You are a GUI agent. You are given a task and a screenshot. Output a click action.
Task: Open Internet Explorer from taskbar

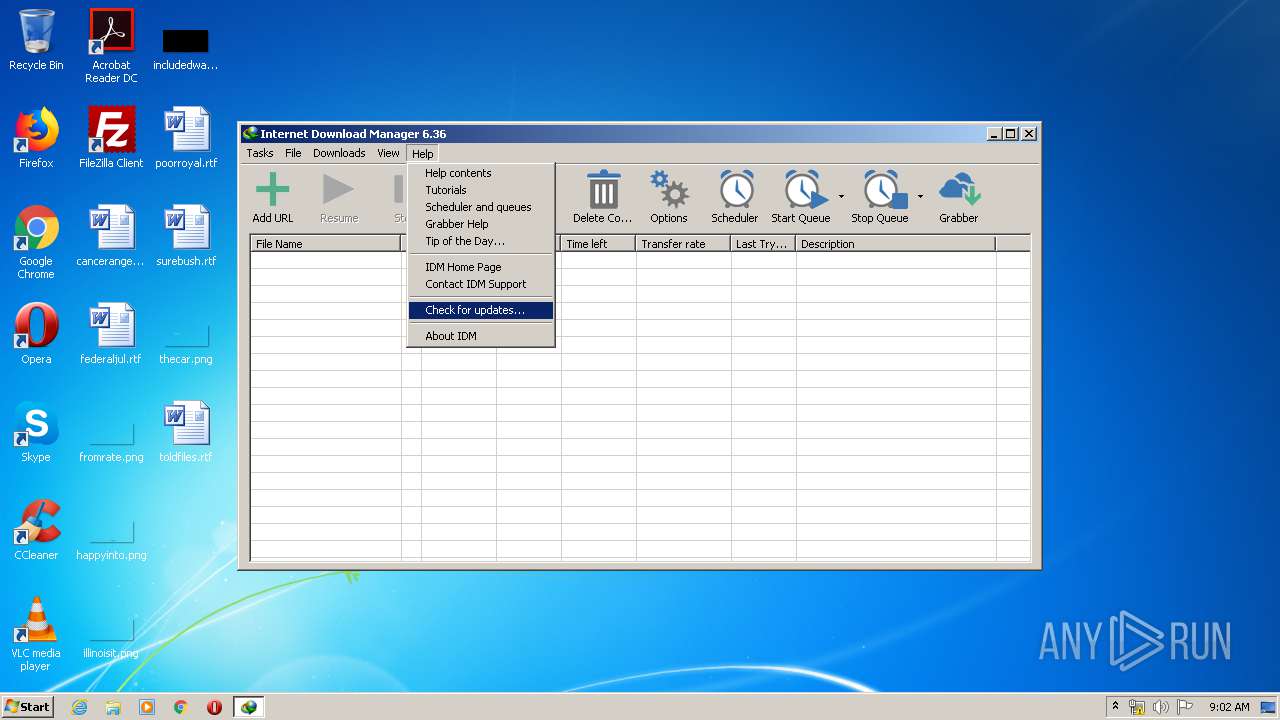click(79, 707)
